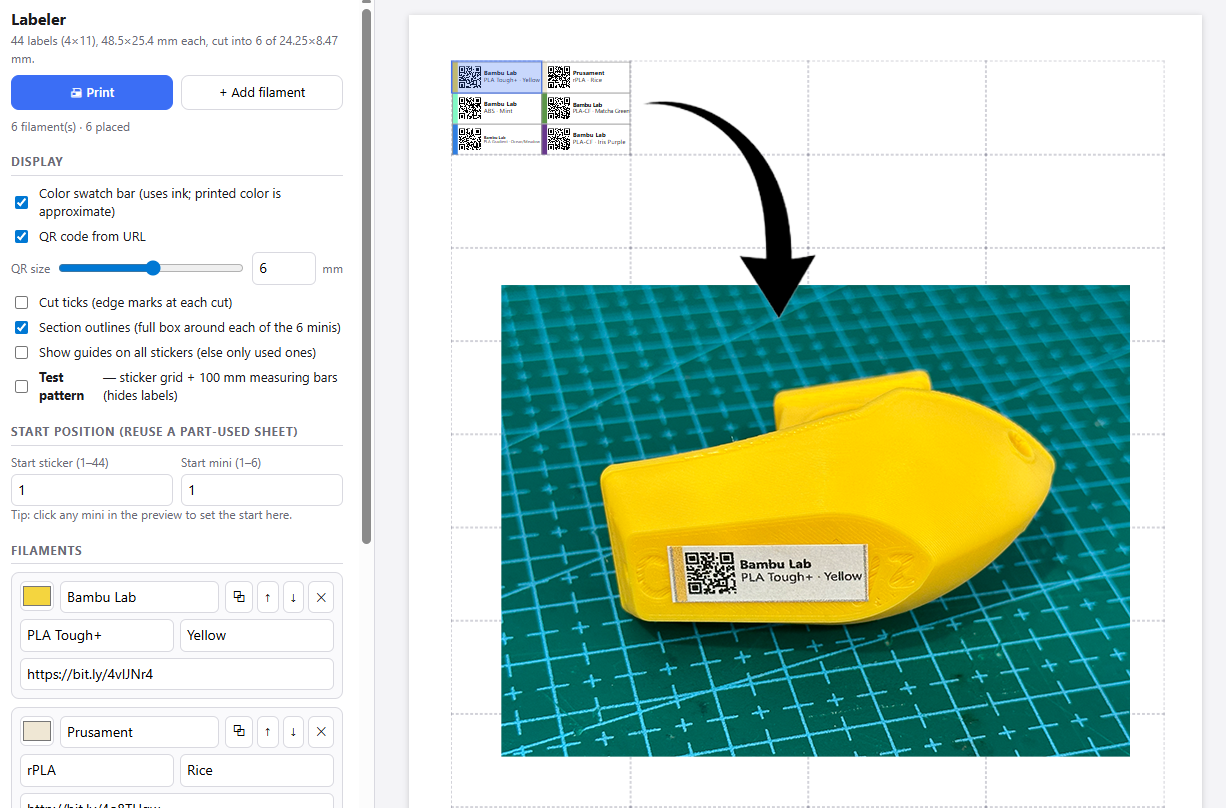The image size is (1226, 808).
Task: Click the Bambu Lab brand name field
Action: click(x=139, y=597)
